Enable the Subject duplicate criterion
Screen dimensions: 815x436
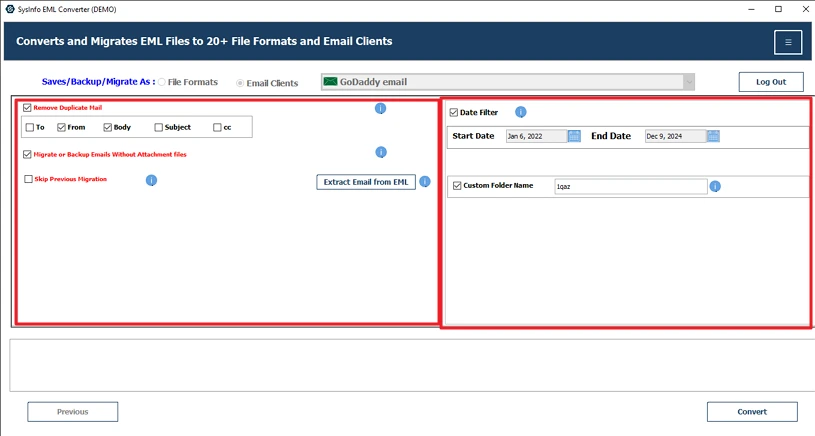159,127
